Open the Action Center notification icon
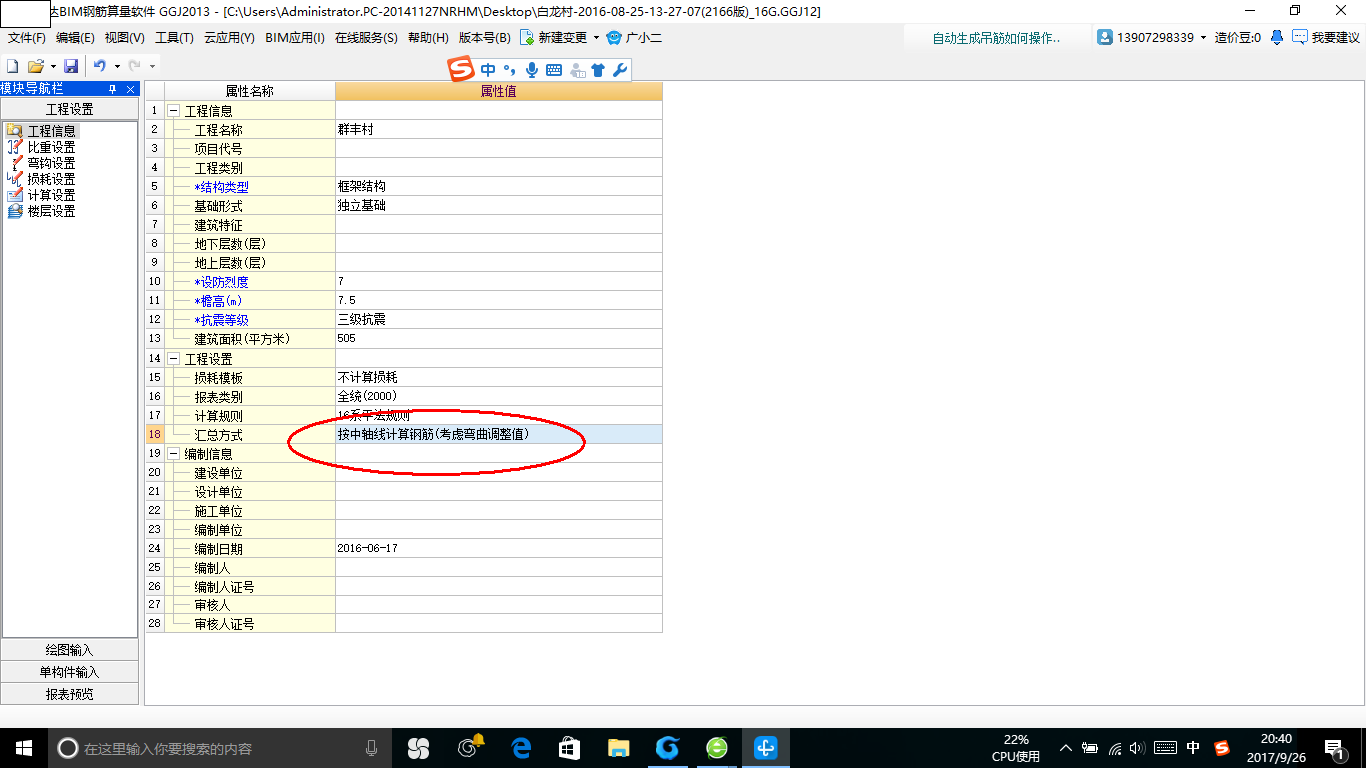1366x768 pixels. pos(1335,748)
